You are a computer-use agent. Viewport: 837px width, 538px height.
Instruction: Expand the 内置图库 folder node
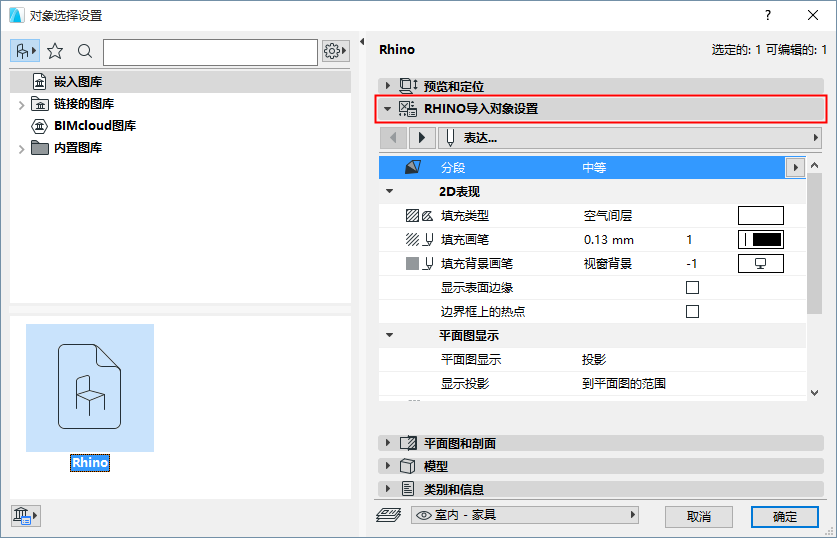(21, 149)
